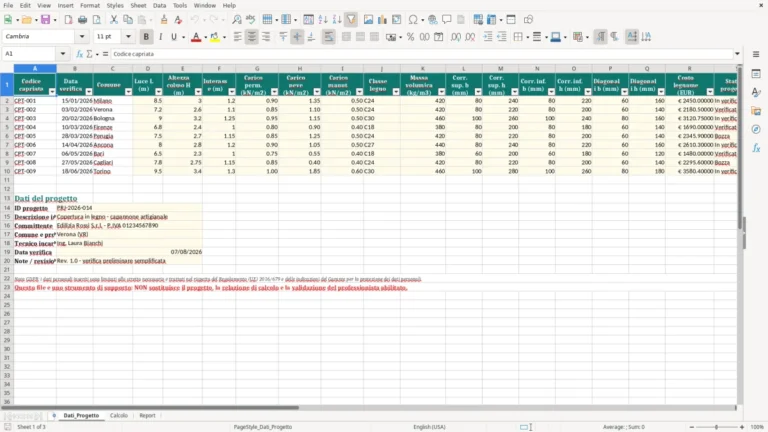
Task: Click the Add Decimal Place icon
Action: click(x=456, y=37)
